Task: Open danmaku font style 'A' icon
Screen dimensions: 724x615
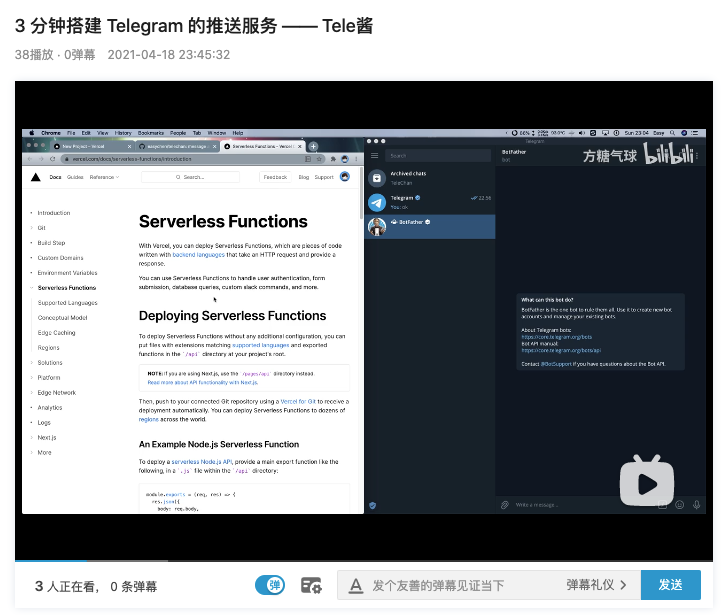Action: pos(356,585)
